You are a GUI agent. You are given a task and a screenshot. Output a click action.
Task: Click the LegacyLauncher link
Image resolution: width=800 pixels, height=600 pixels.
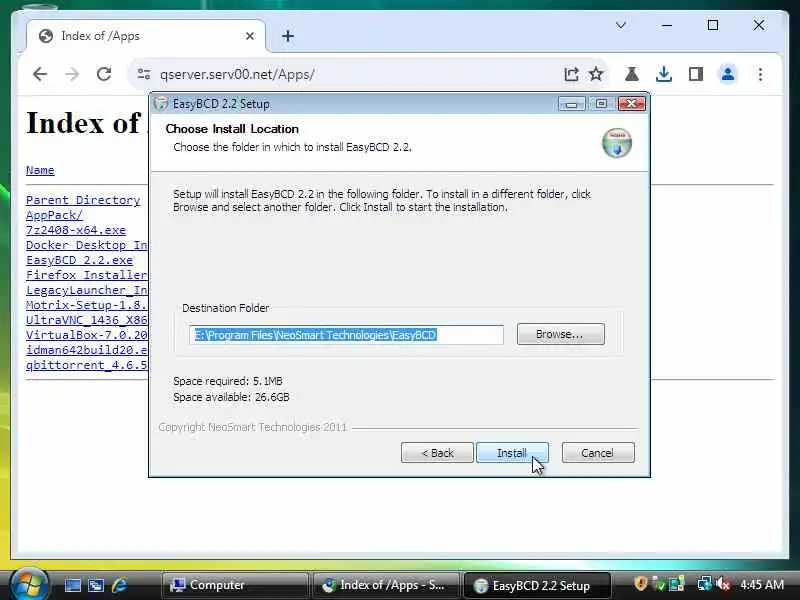87,290
